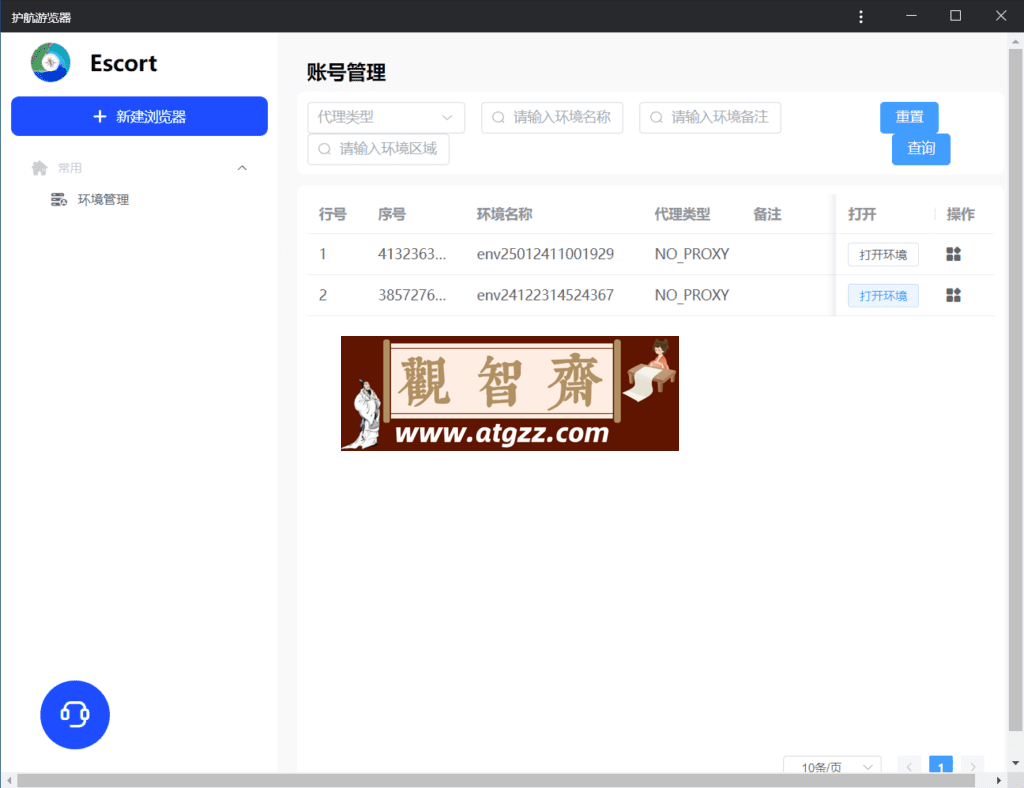Go to page 1 in pagination

(x=940, y=766)
